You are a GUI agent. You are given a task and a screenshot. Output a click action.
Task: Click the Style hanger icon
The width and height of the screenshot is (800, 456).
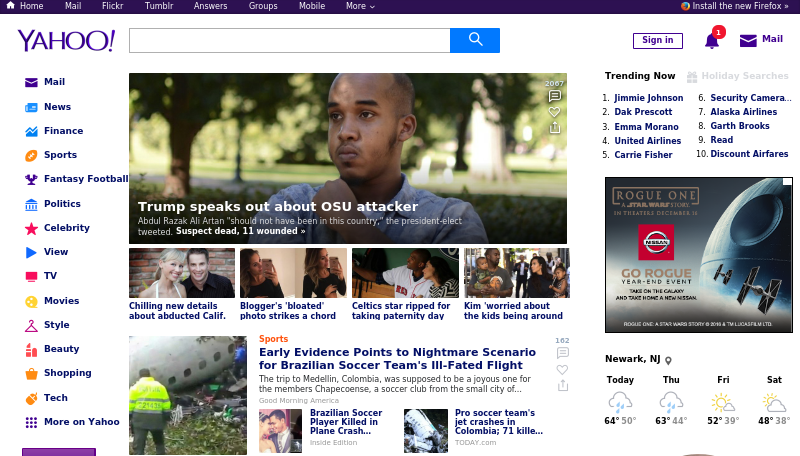click(31, 325)
